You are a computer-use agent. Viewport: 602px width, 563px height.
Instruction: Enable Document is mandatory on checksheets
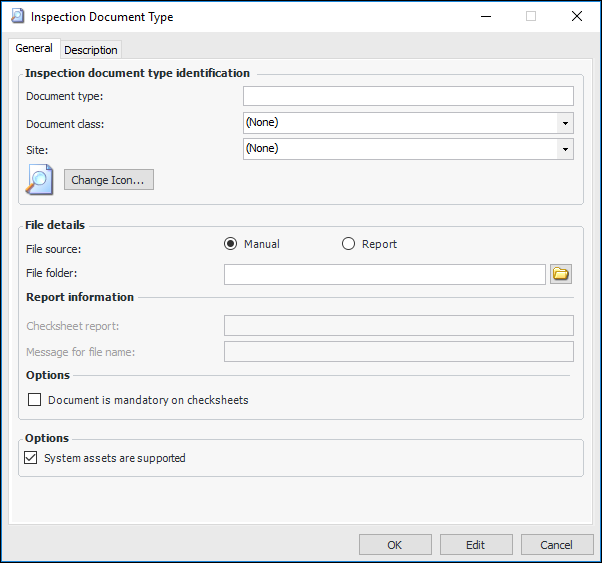point(35,400)
